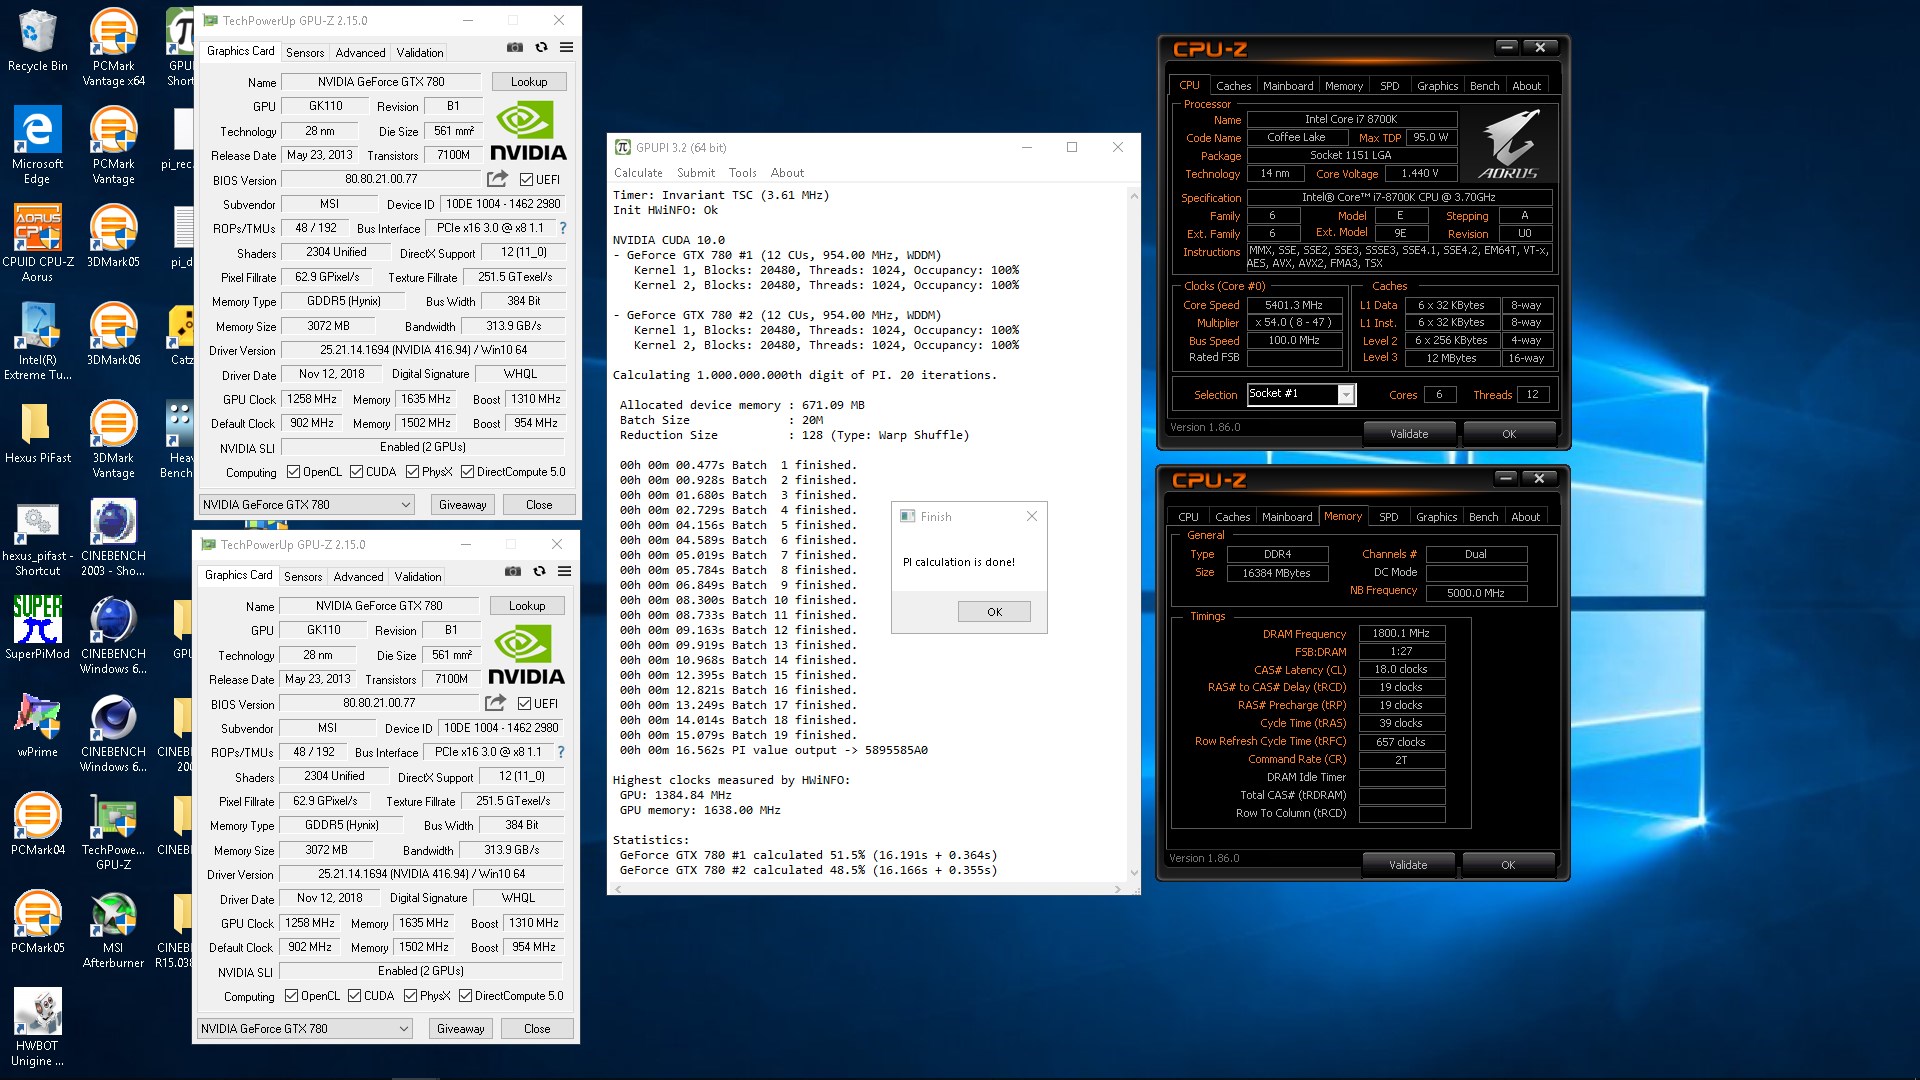1920x1080 pixels.
Task: Open Recycle Bin desktop icon
Action: pyautogui.click(x=37, y=40)
